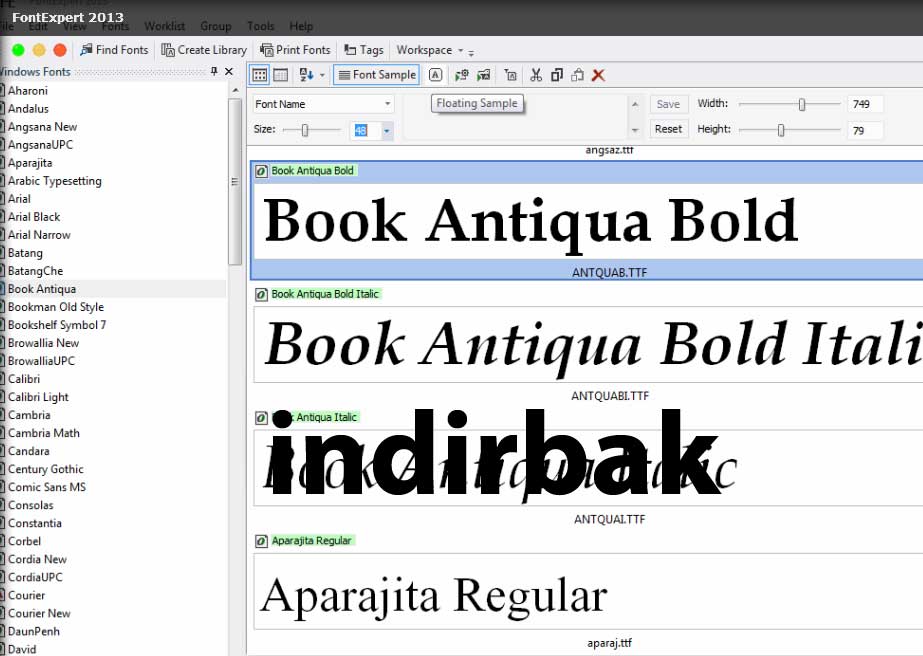Screen dimensions: 923x656
Task: Click sample text box up arrow
Action: tap(635, 104)
